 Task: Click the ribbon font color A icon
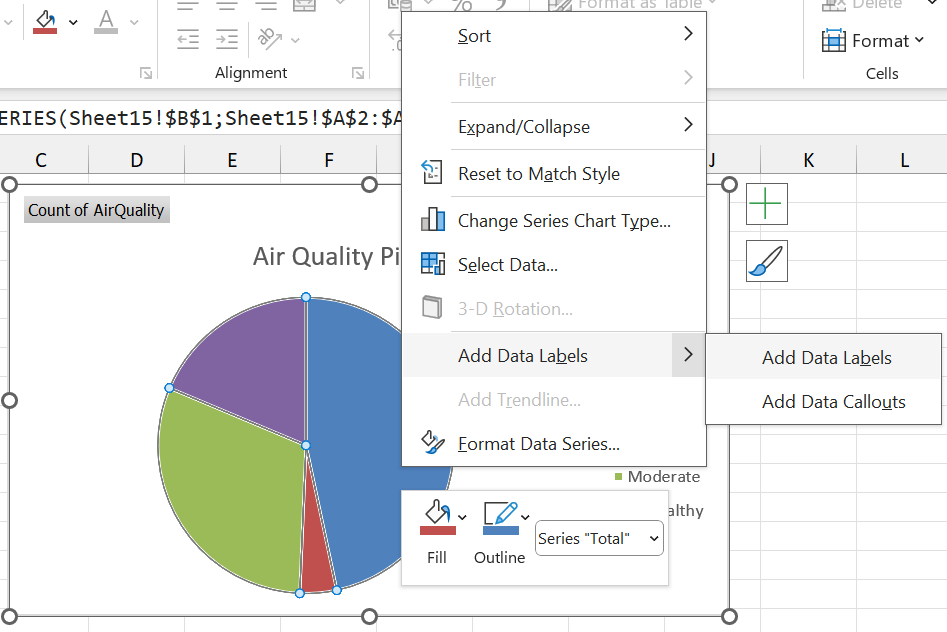coord(106,21)
